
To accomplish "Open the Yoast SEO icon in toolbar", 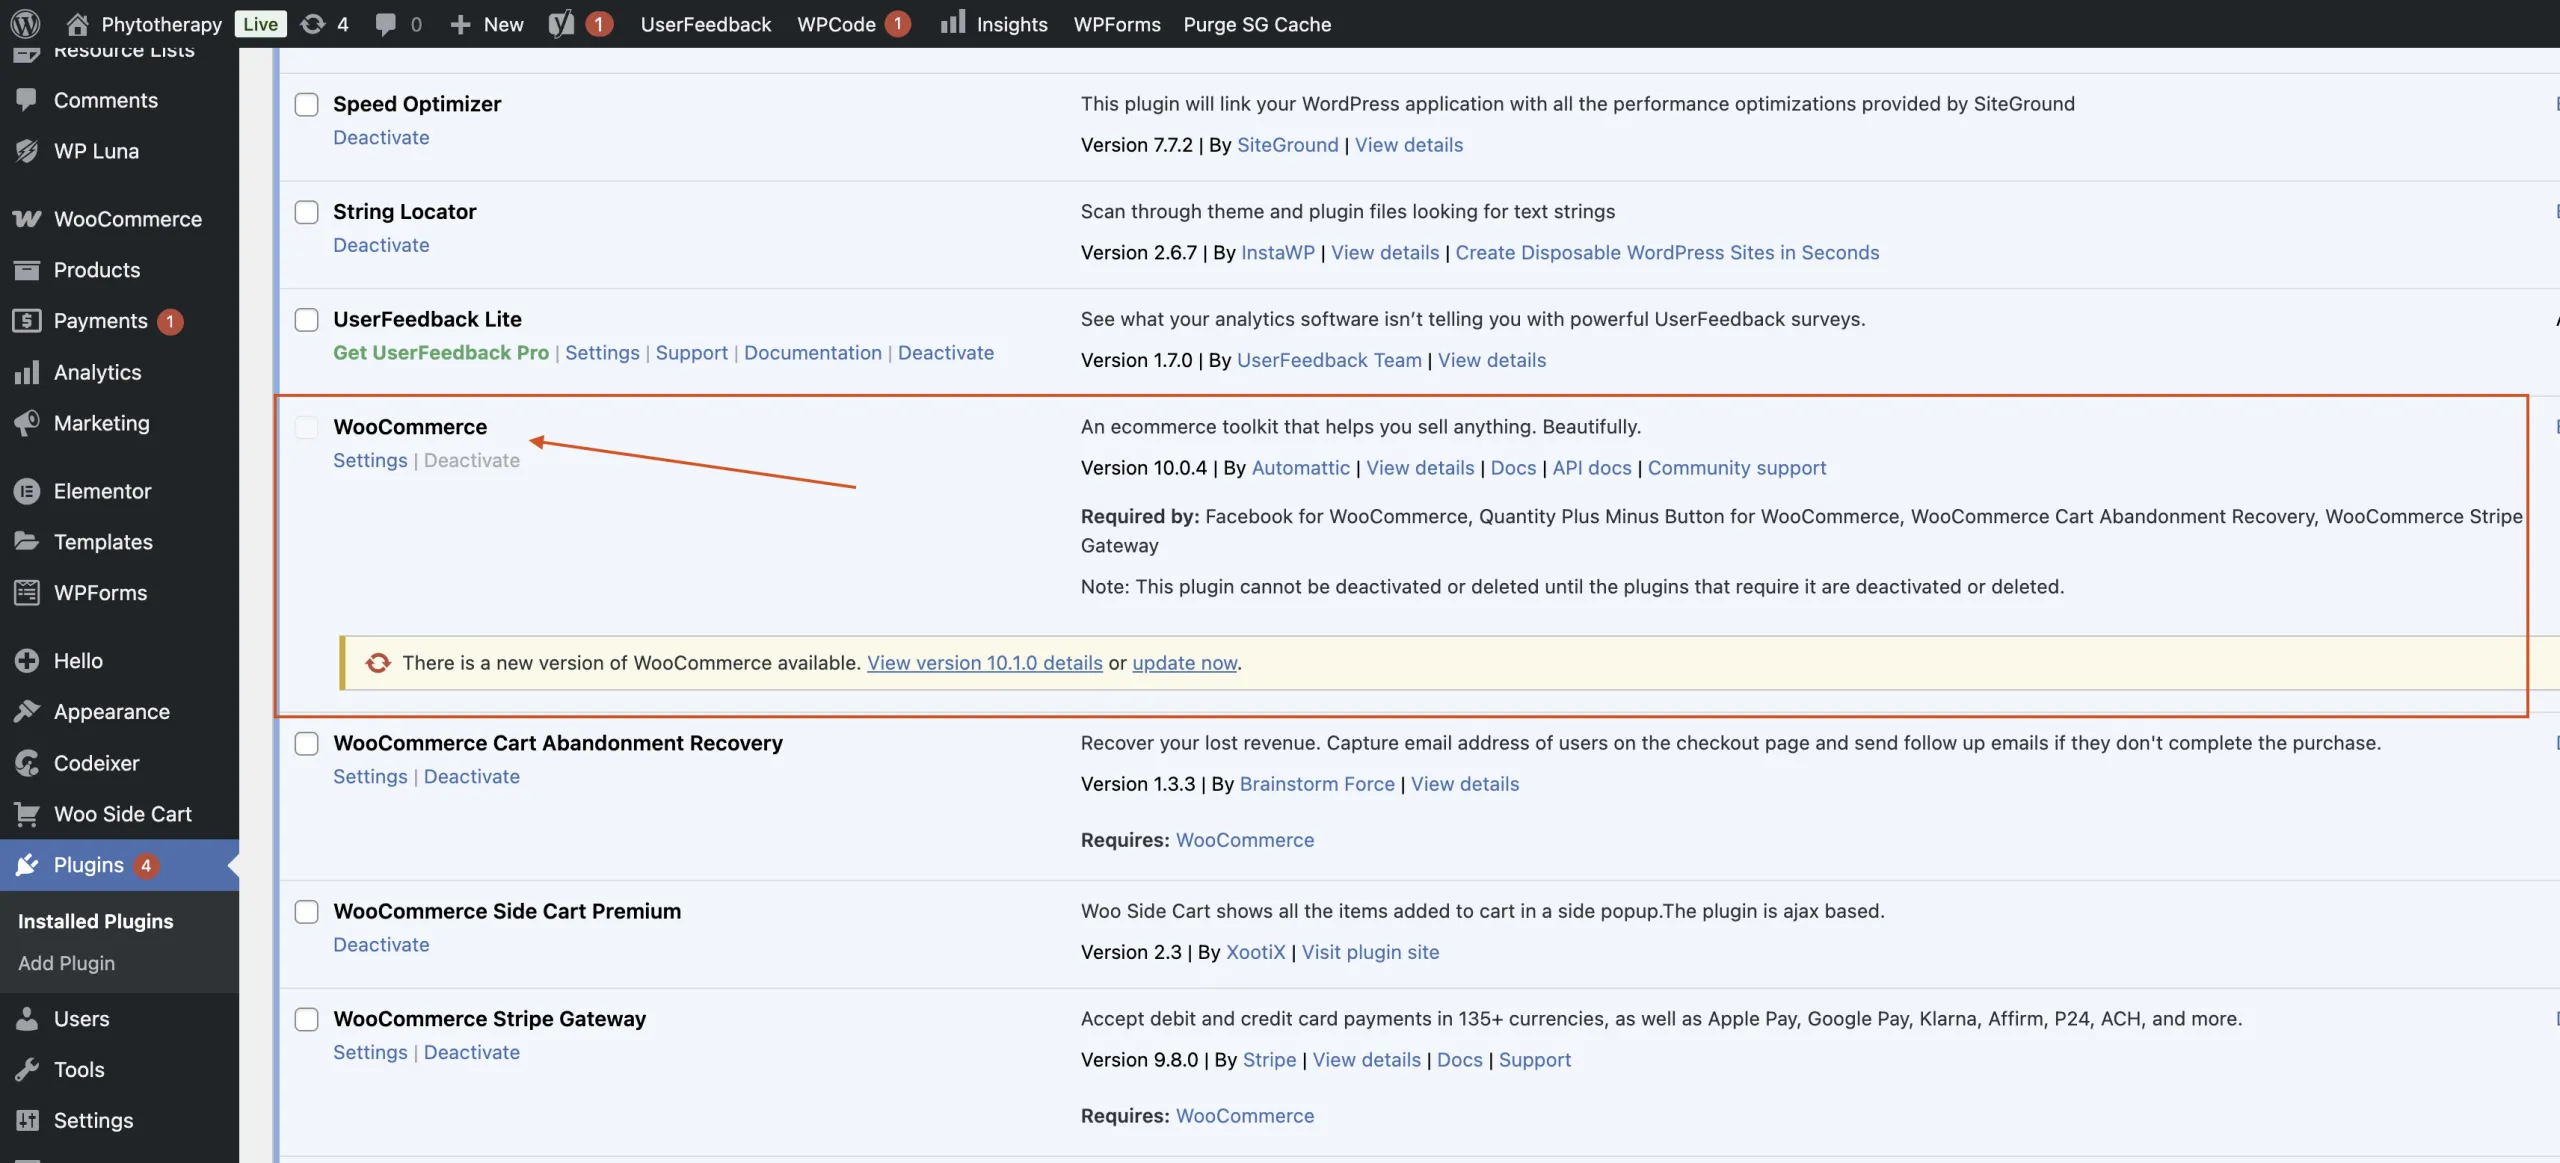I will 561,23.
